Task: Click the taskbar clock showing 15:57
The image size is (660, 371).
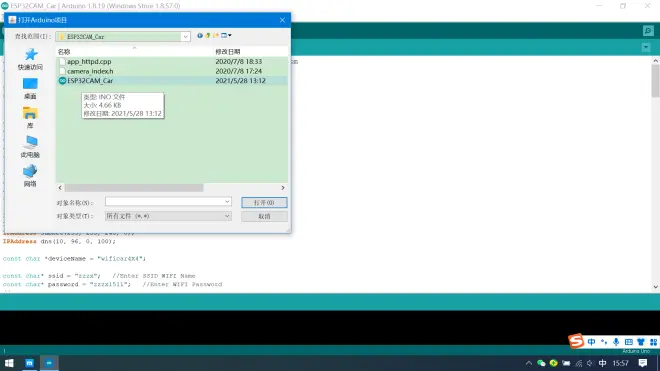Action: coord(620,363)
